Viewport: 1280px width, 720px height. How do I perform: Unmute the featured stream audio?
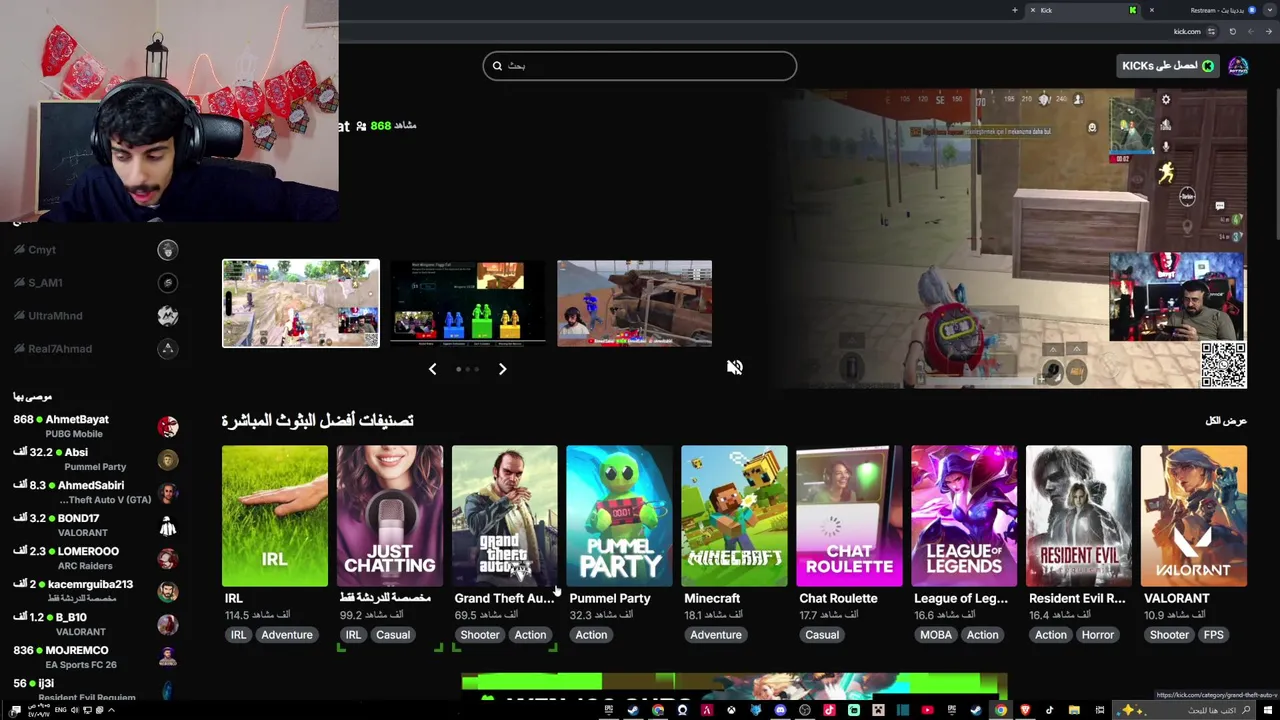pos(735,367)
